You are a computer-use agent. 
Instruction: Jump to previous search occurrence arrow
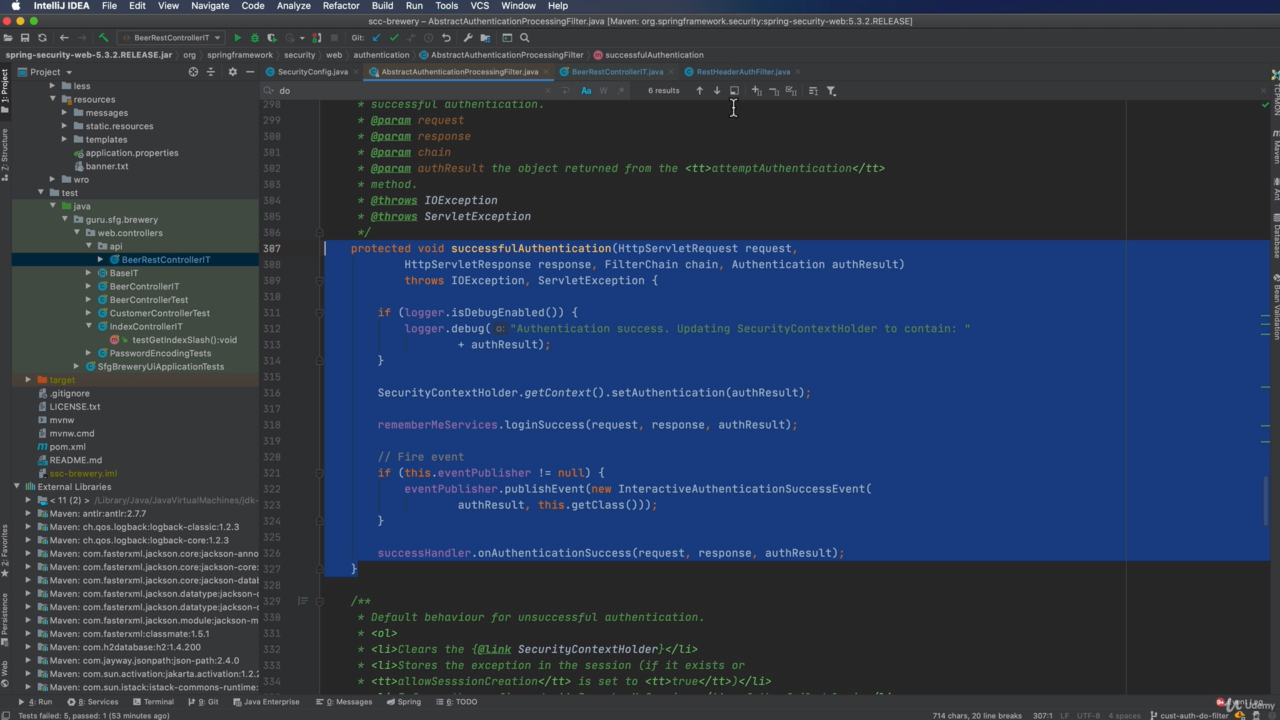pos(699,91)
